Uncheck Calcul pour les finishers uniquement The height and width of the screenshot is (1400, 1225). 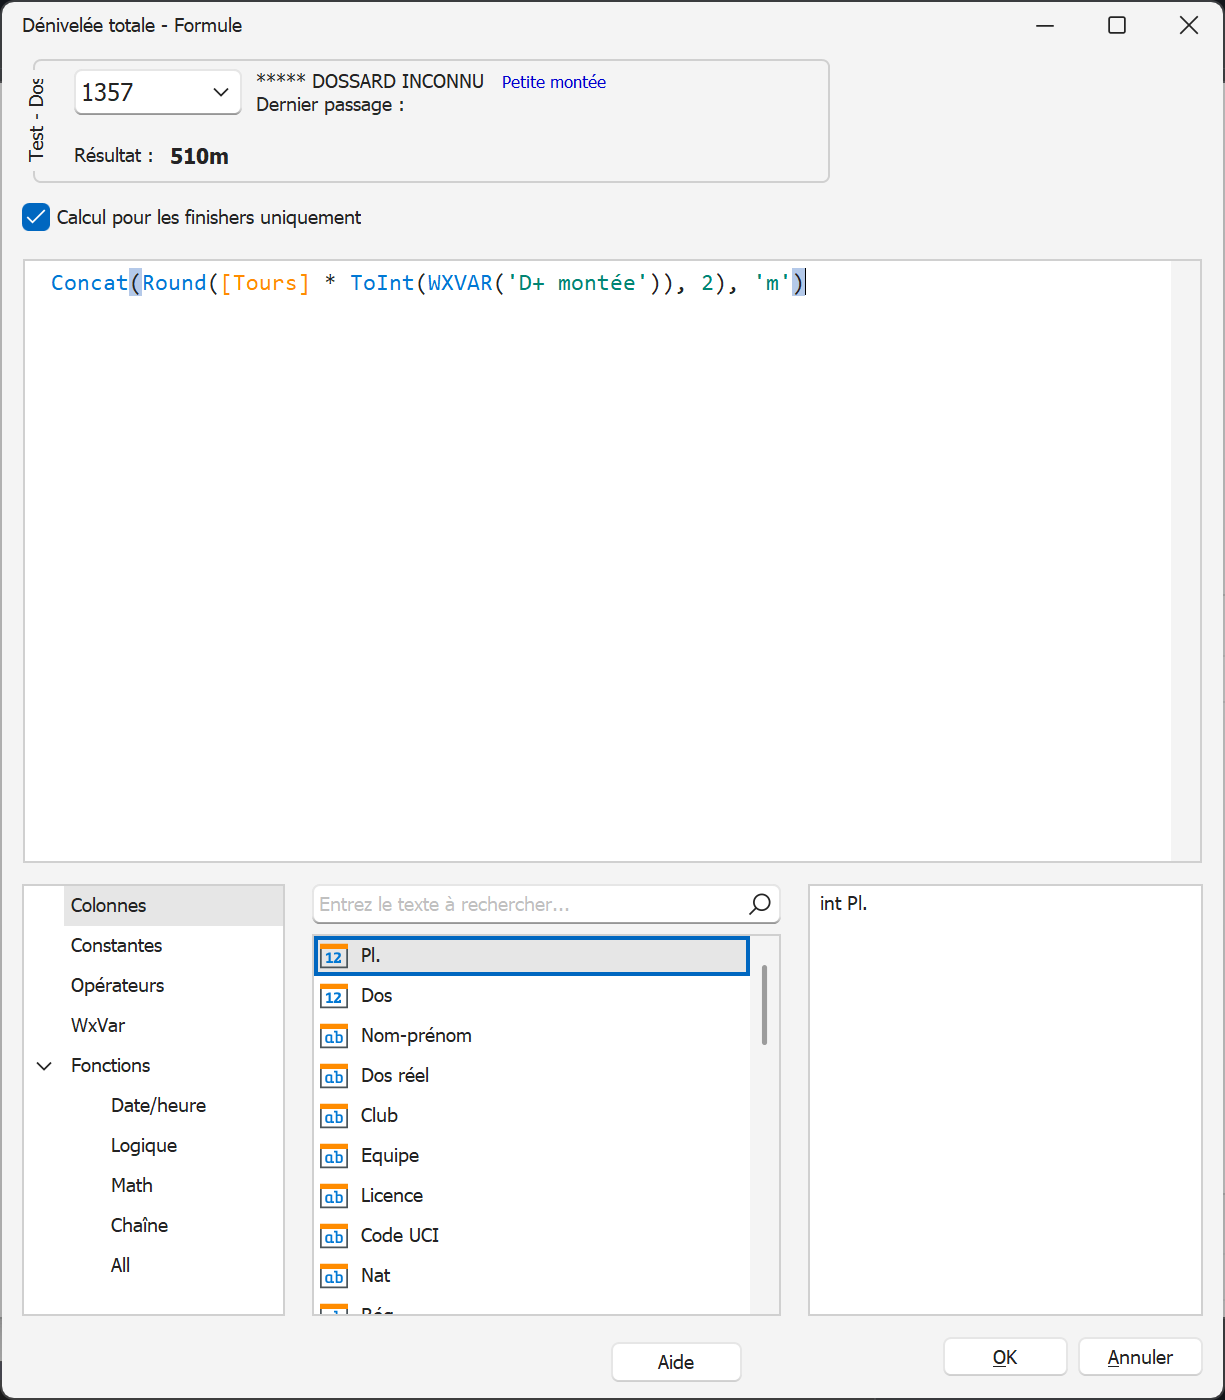coord(36,217)
